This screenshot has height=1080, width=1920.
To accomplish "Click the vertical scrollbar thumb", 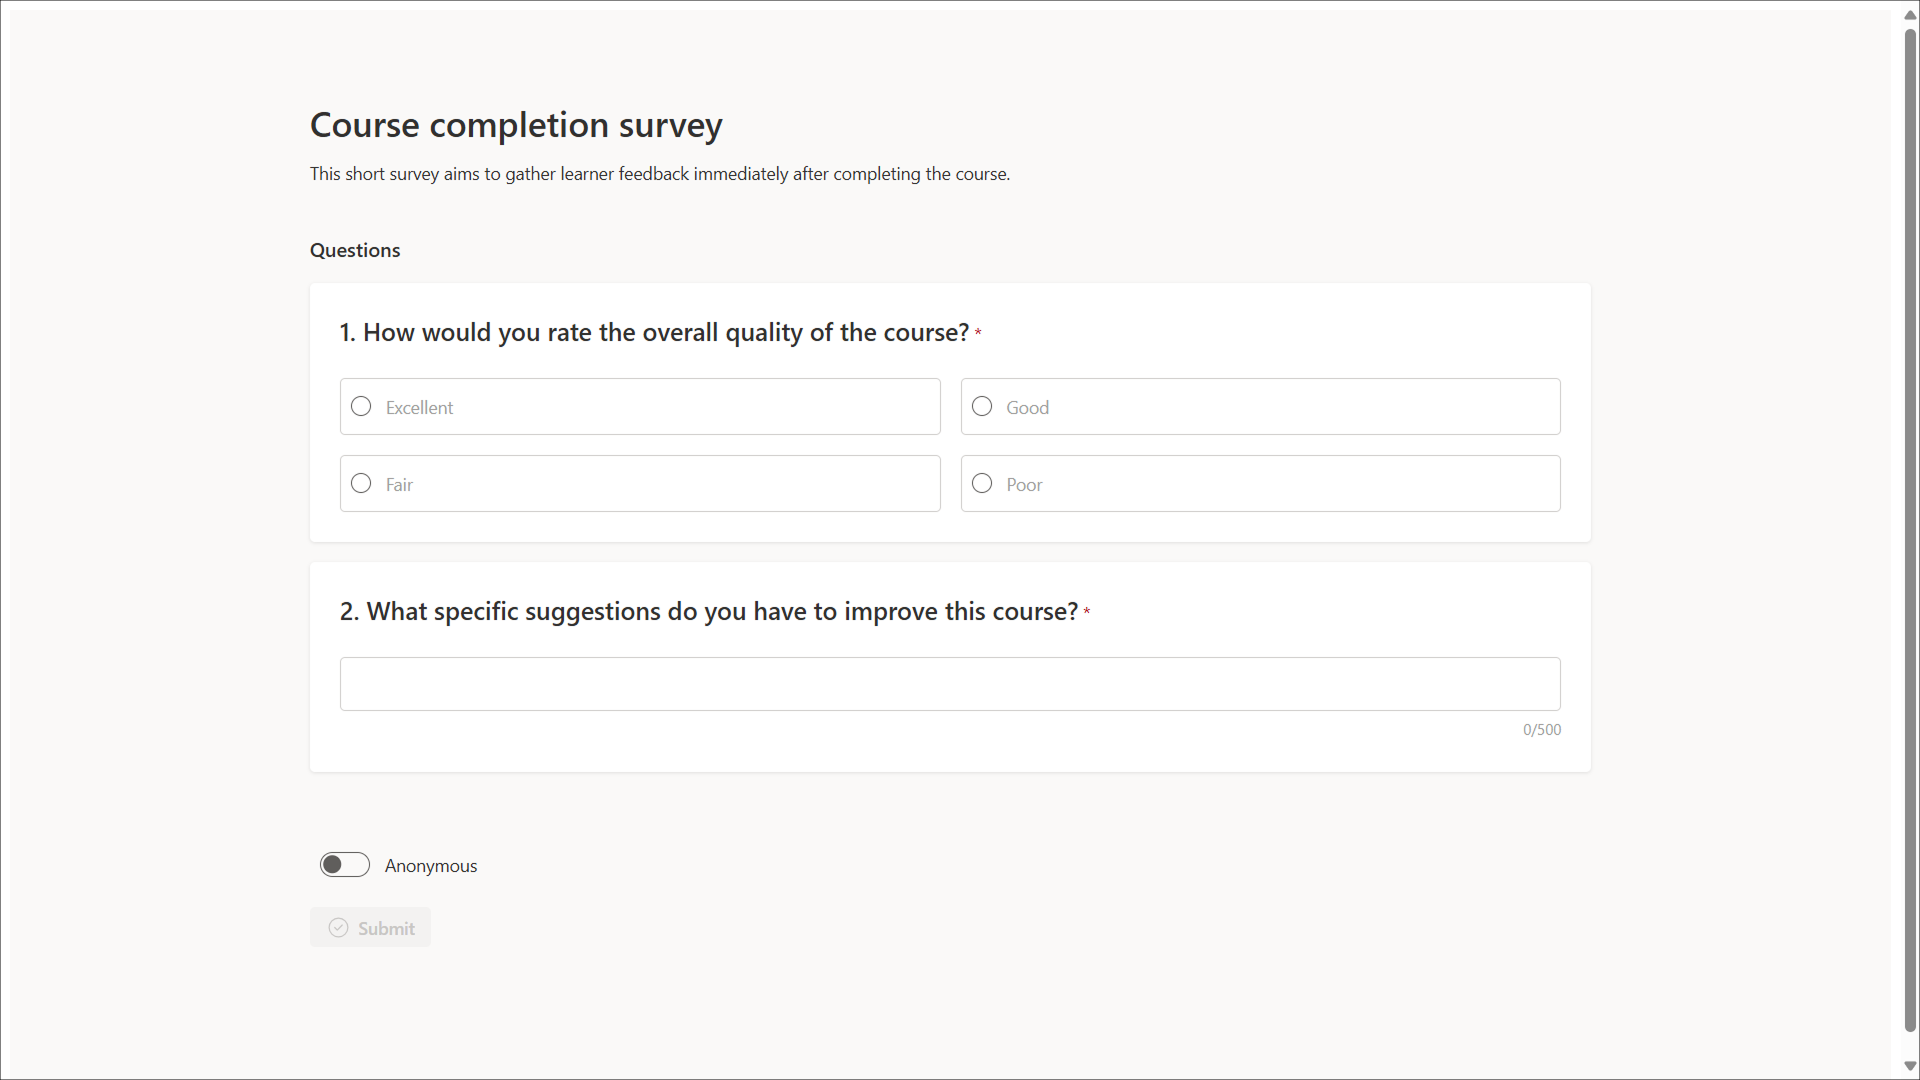I will [1910, 530].
